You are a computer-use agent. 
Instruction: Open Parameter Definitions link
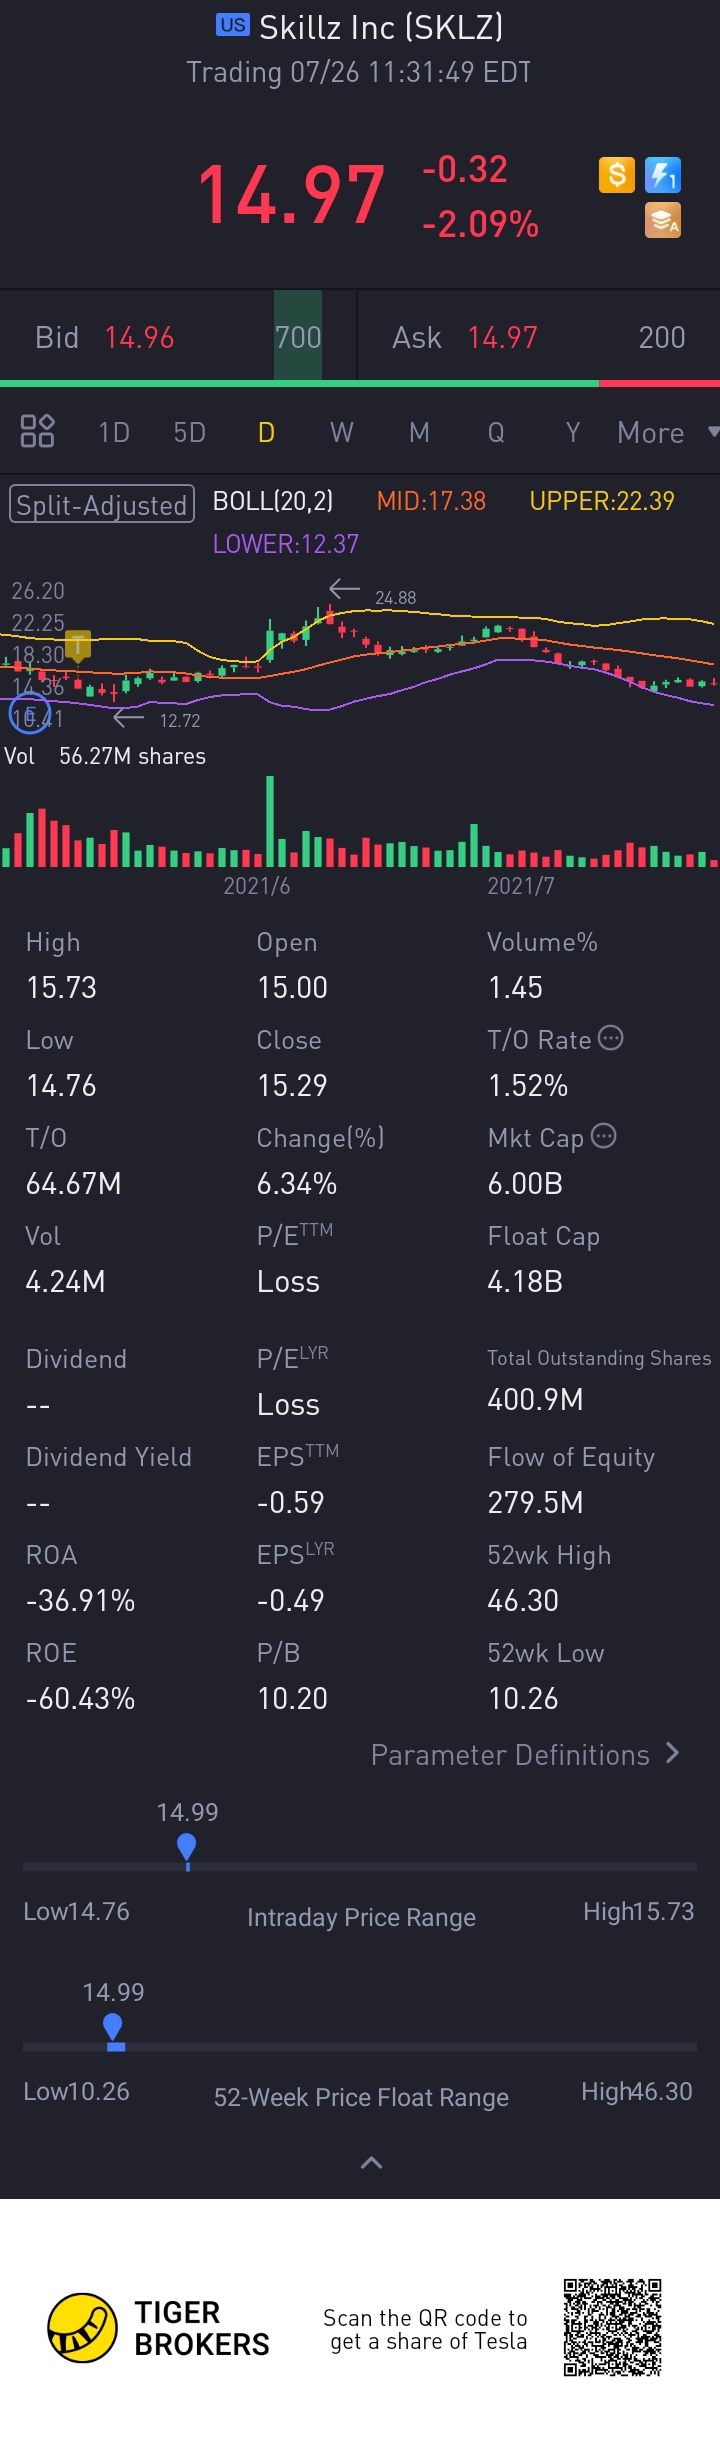pos(525,1755)
